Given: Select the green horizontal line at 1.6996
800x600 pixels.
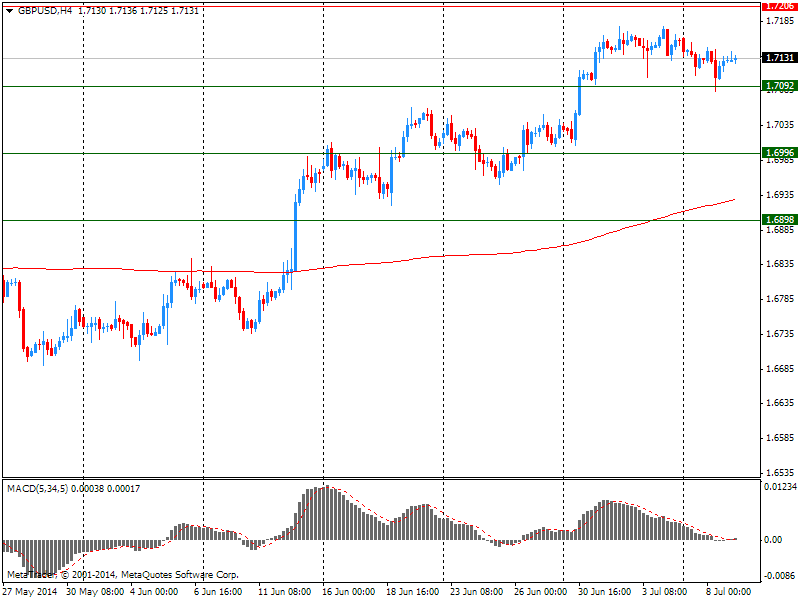Looking at the screenshot, I should click(381, 153).
